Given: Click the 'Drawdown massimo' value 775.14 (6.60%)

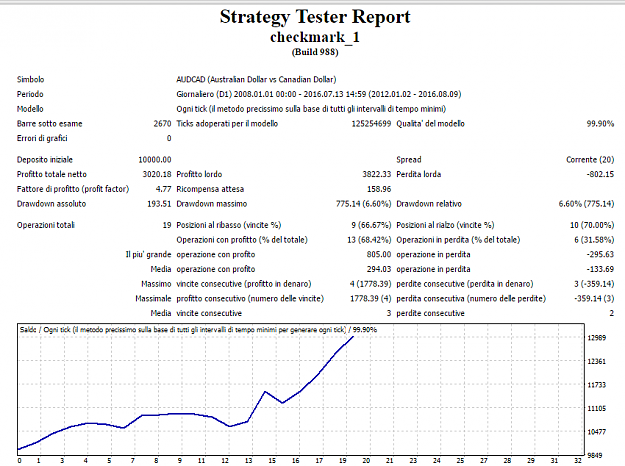Looking at the screenshot, I should coord(364,204).
